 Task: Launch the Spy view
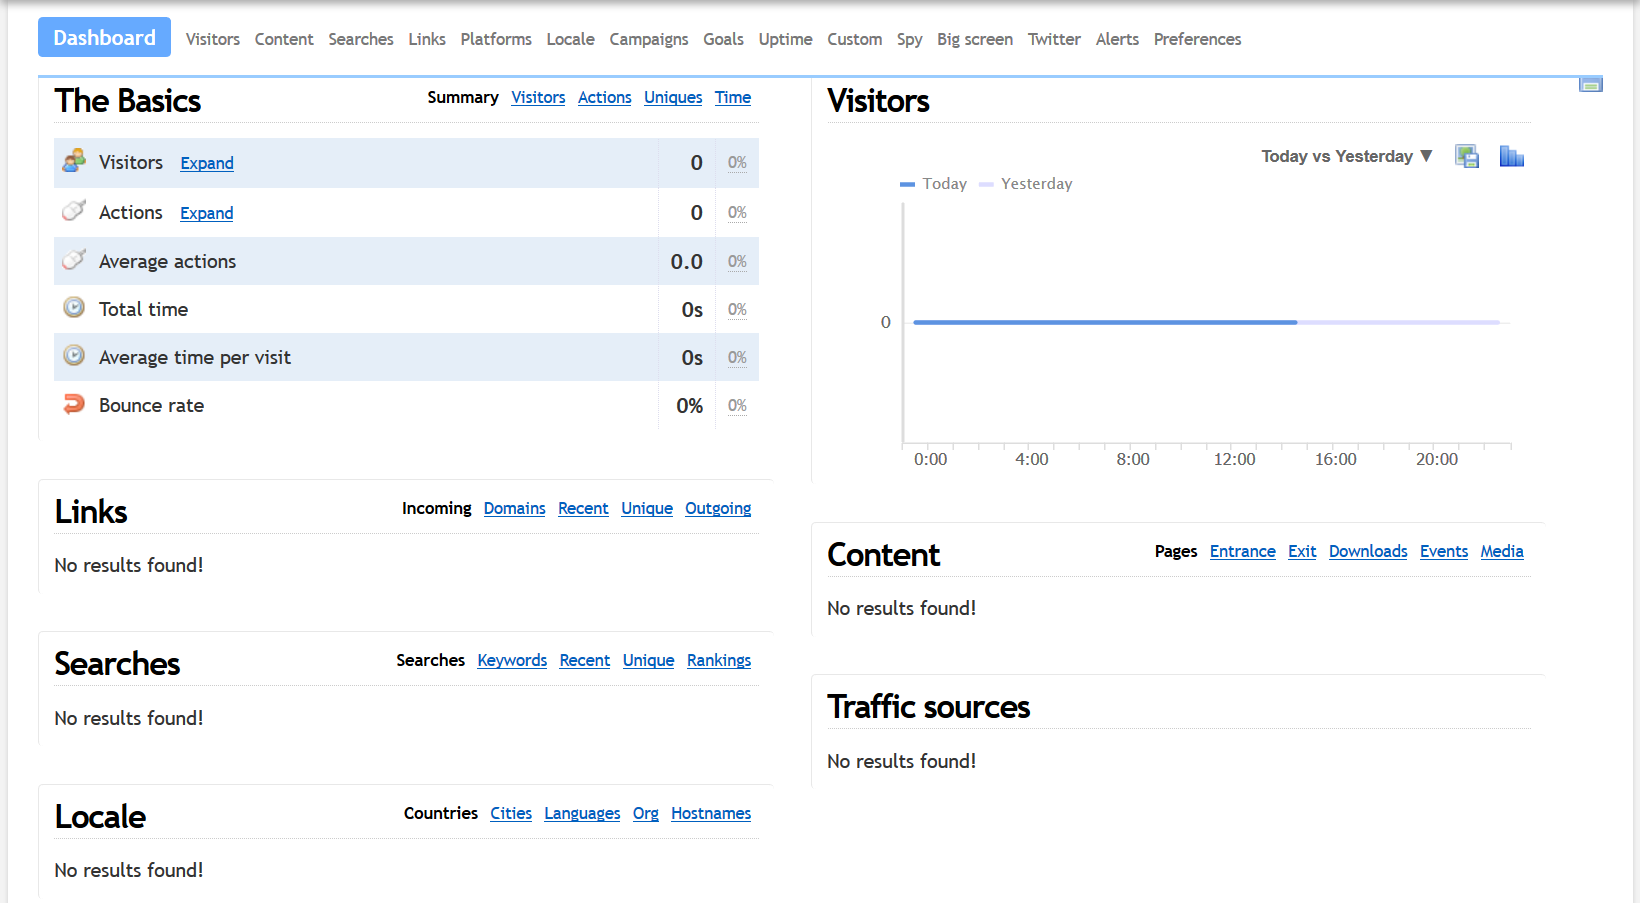(910, 39)
